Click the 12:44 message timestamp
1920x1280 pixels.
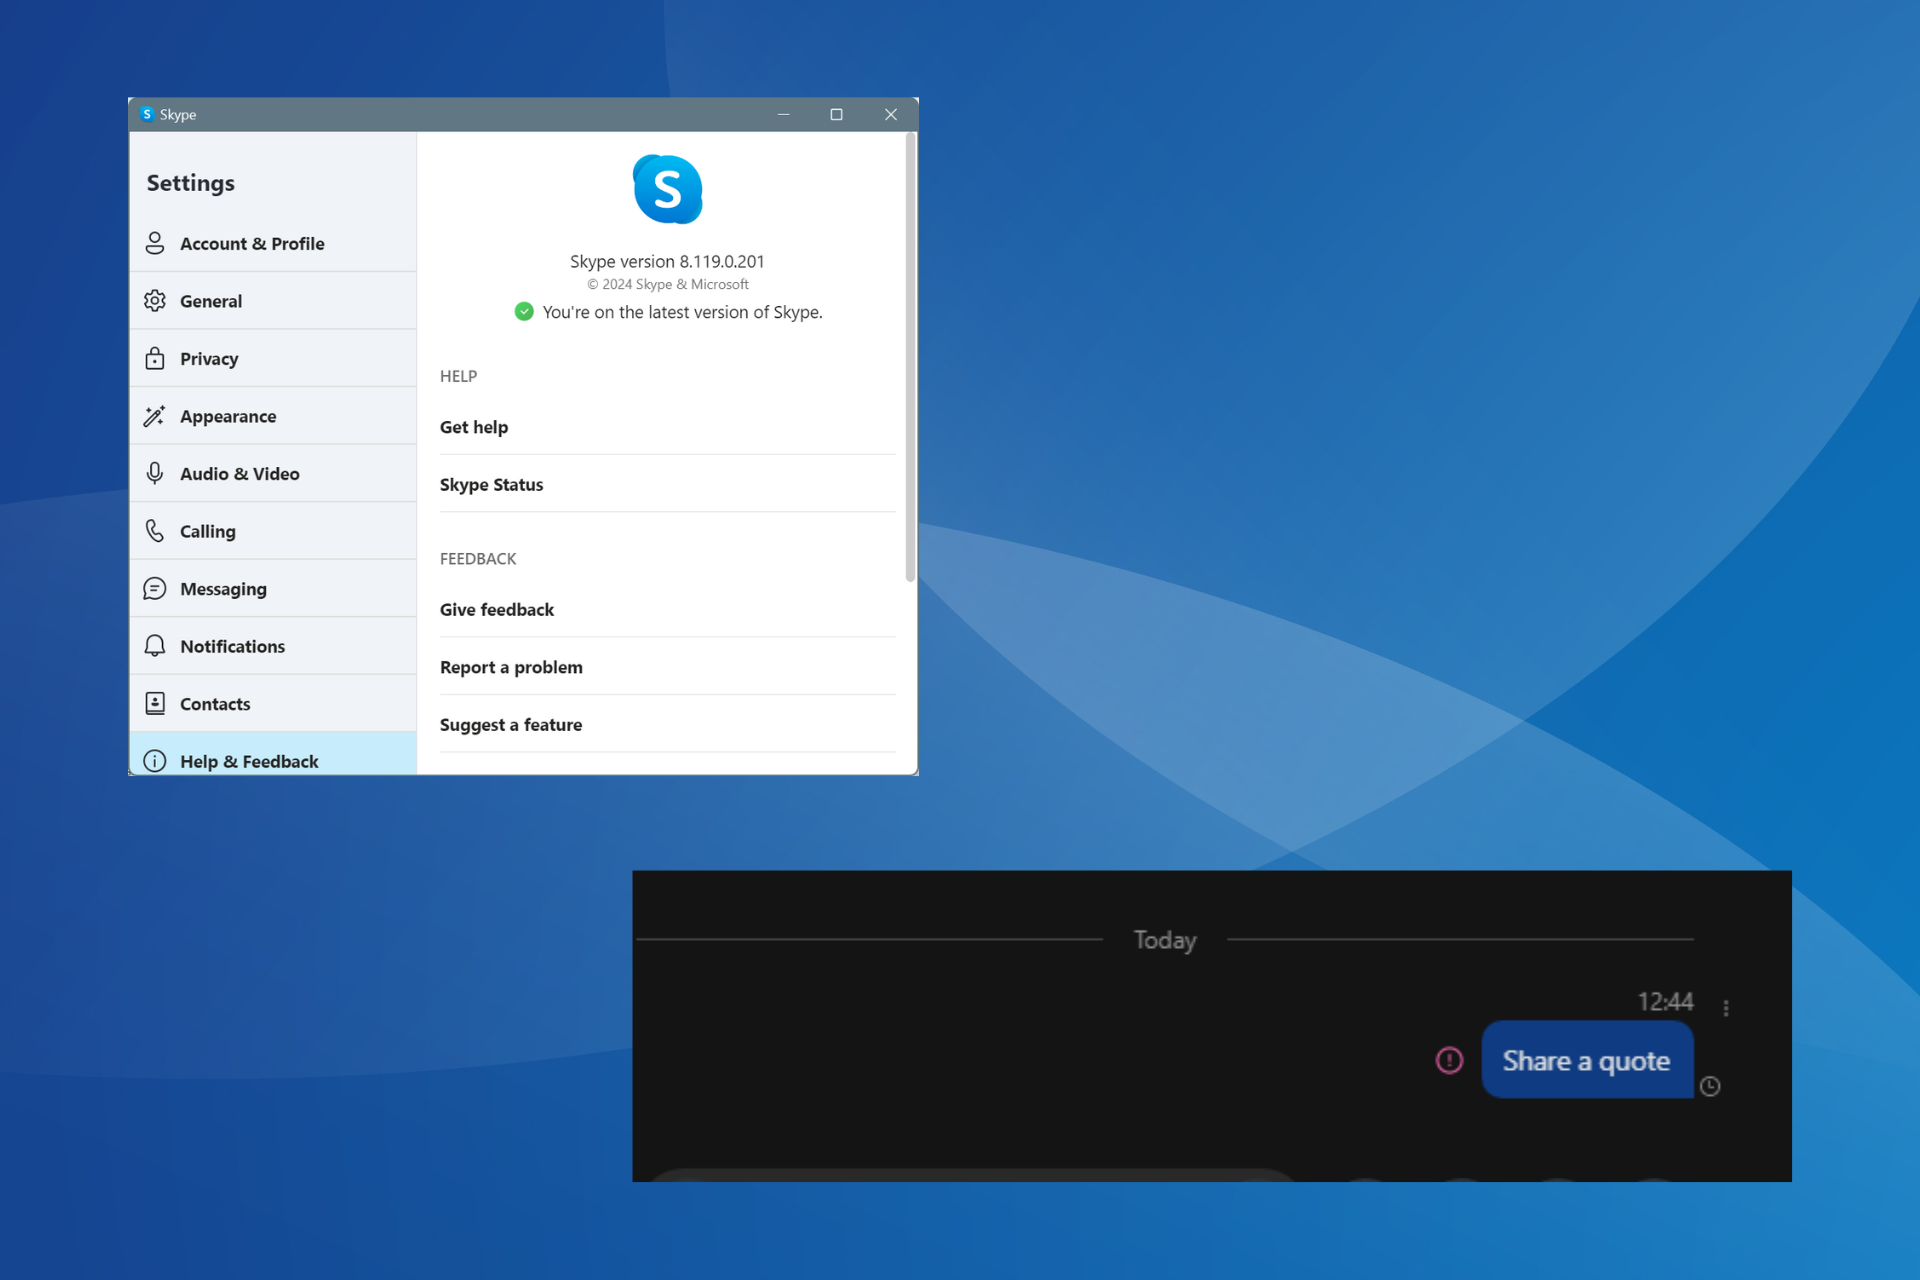(1665, 1001)
